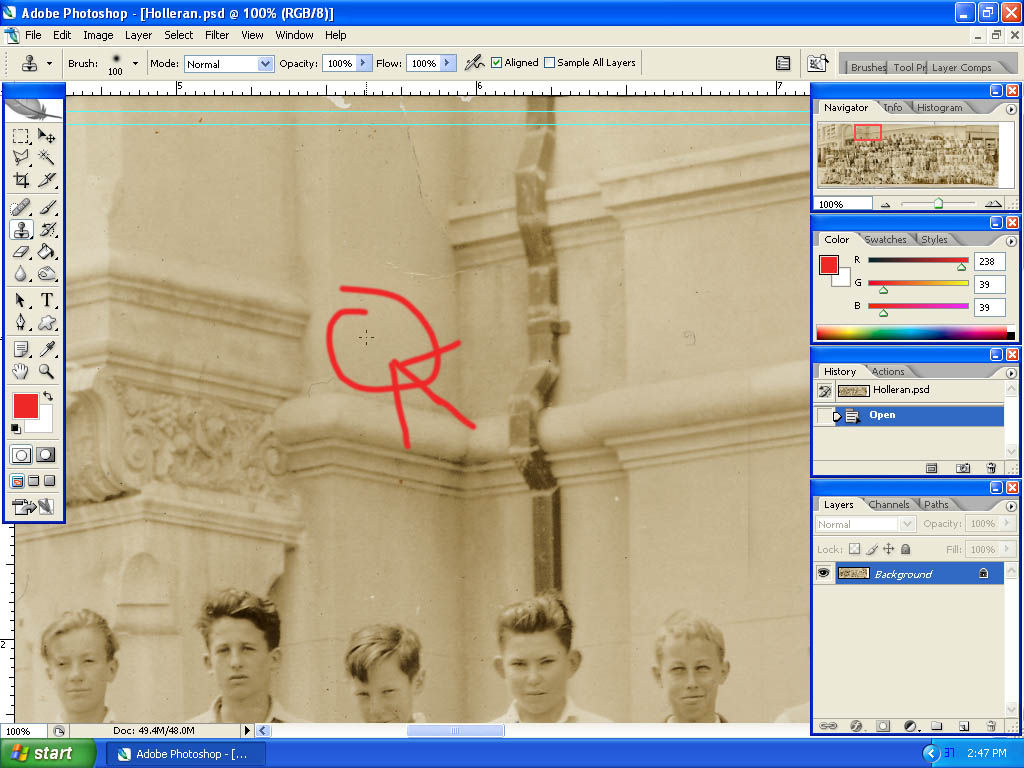Open the Filter menu

[x=217, y=35]
